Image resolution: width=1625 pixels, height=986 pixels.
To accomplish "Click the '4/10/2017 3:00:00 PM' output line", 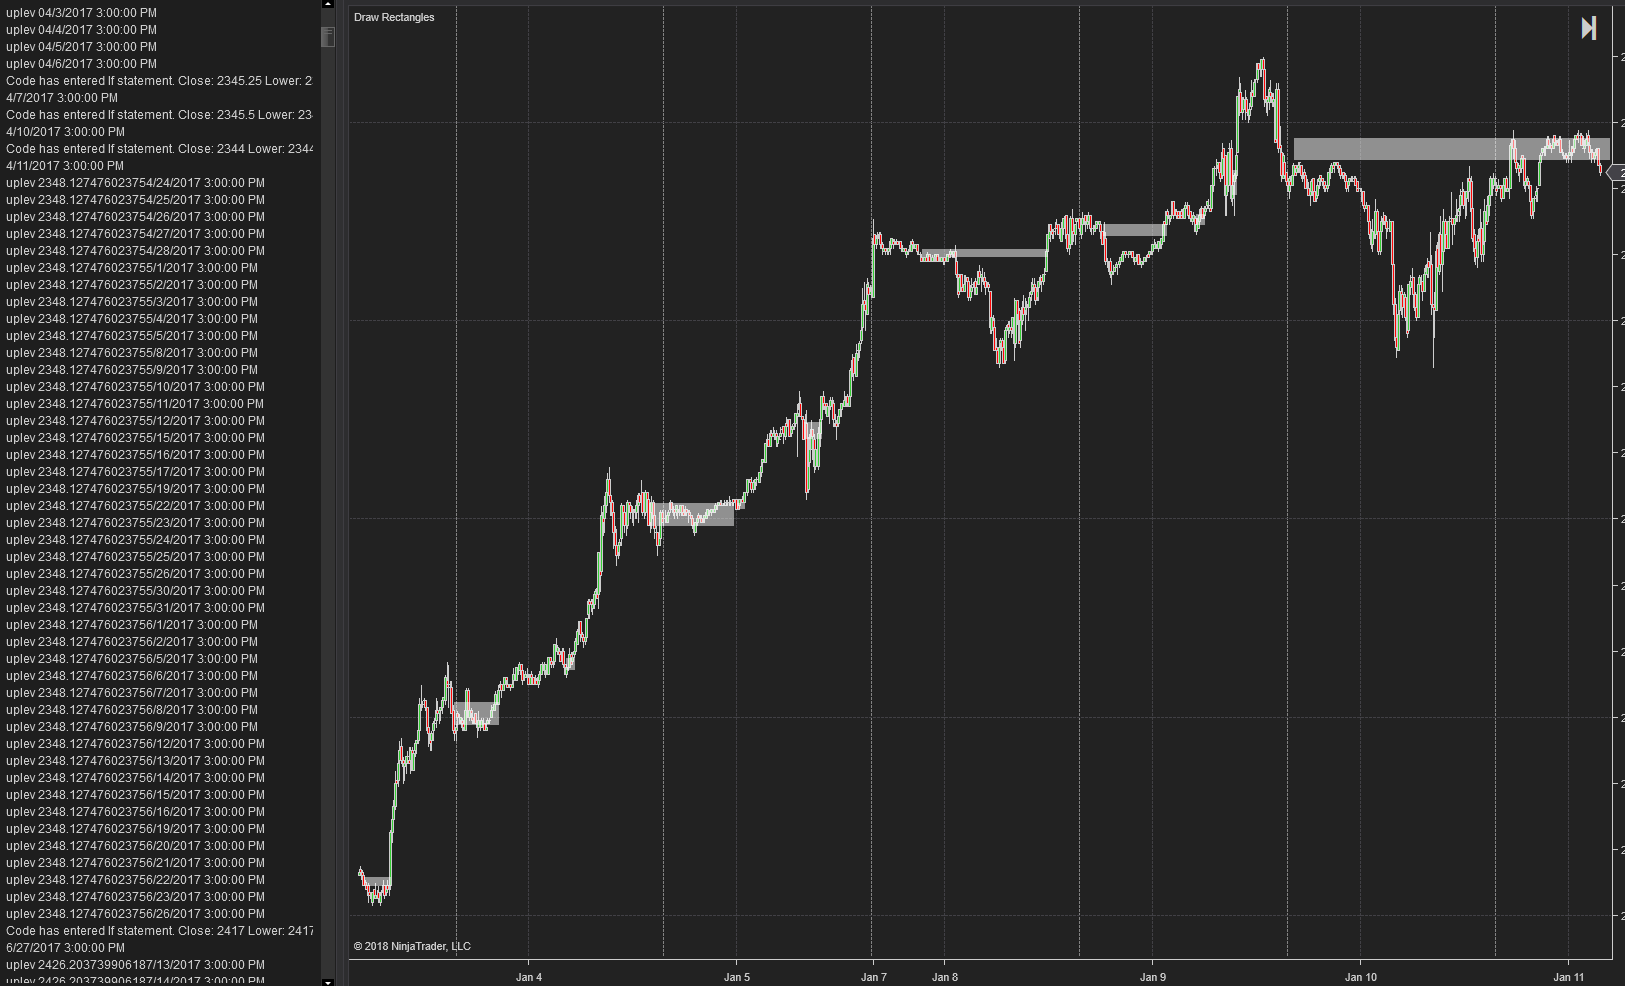I will (x=66, y=132).
